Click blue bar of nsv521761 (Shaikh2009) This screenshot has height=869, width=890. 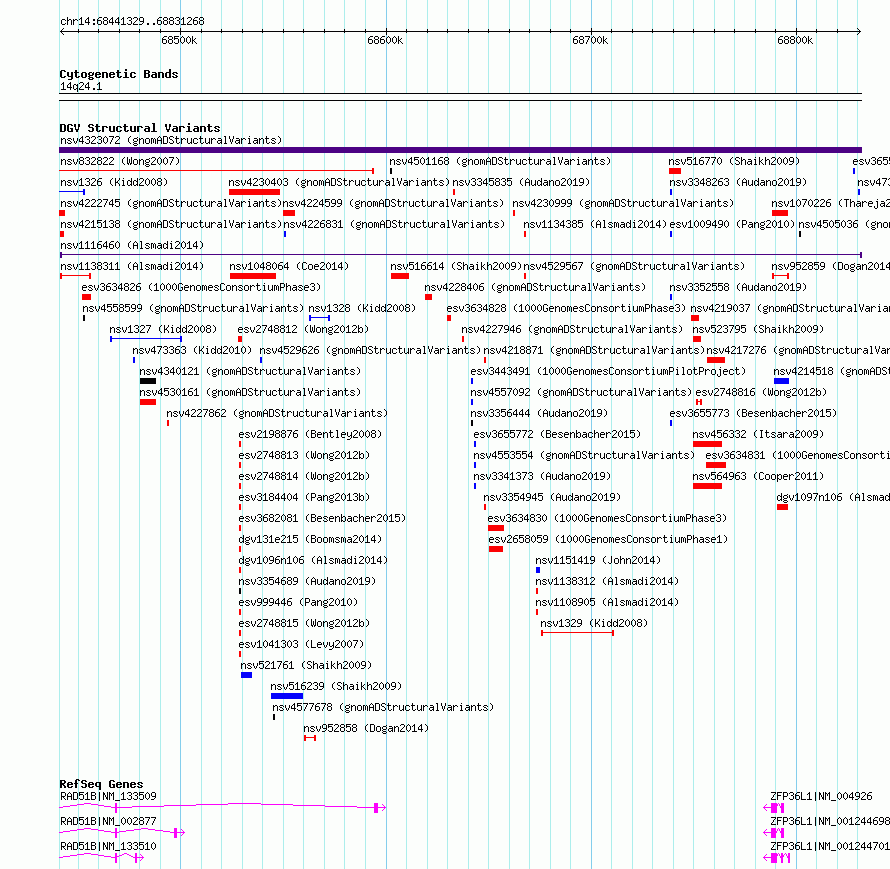pos(246,675)
